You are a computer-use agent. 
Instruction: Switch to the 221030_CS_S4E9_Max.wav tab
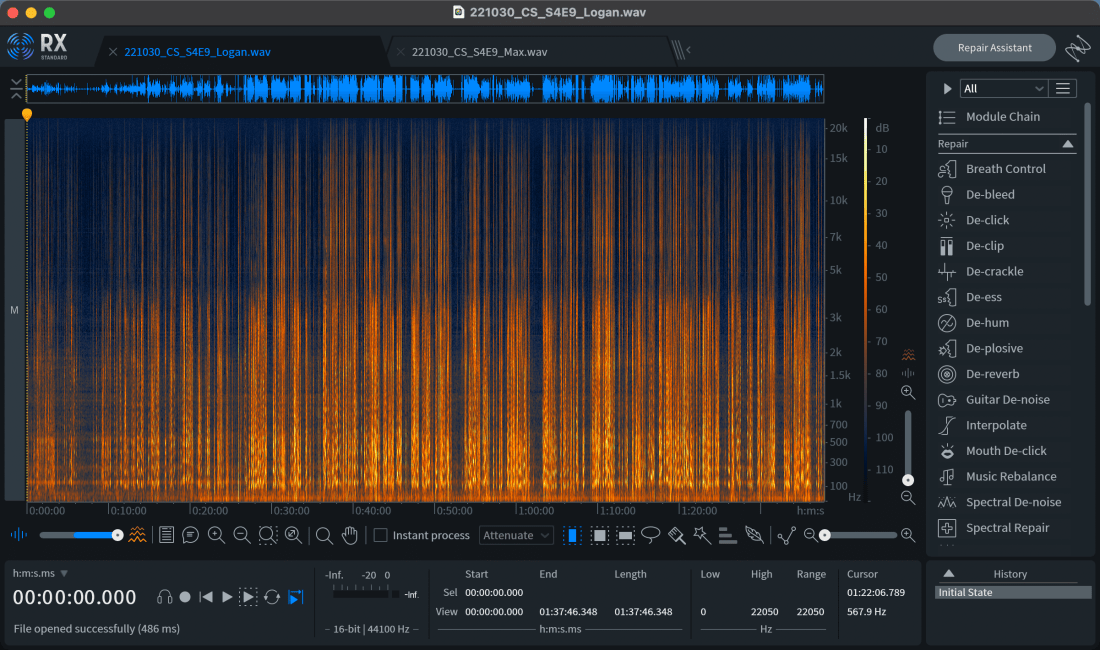[x=479, y=52]
